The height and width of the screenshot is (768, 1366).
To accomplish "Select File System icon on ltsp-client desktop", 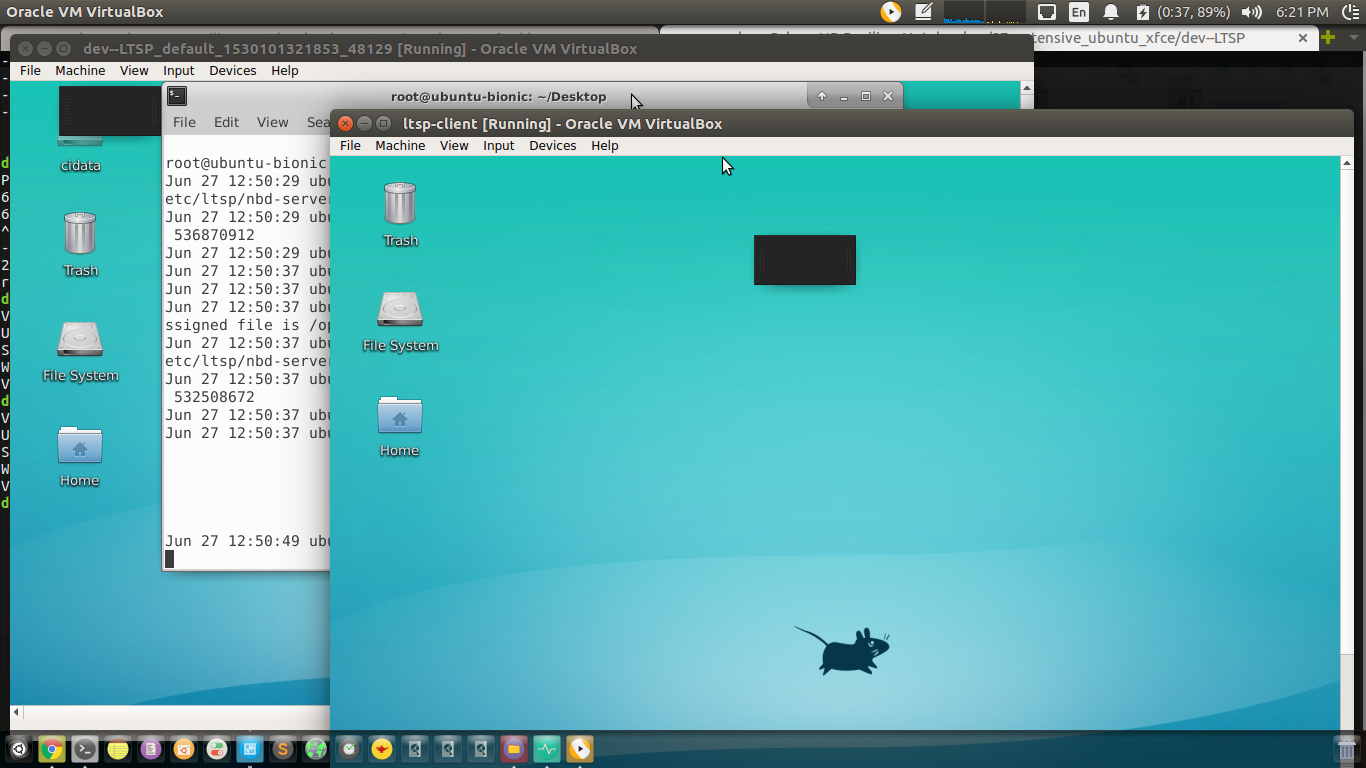I will [x=400, y=320].
